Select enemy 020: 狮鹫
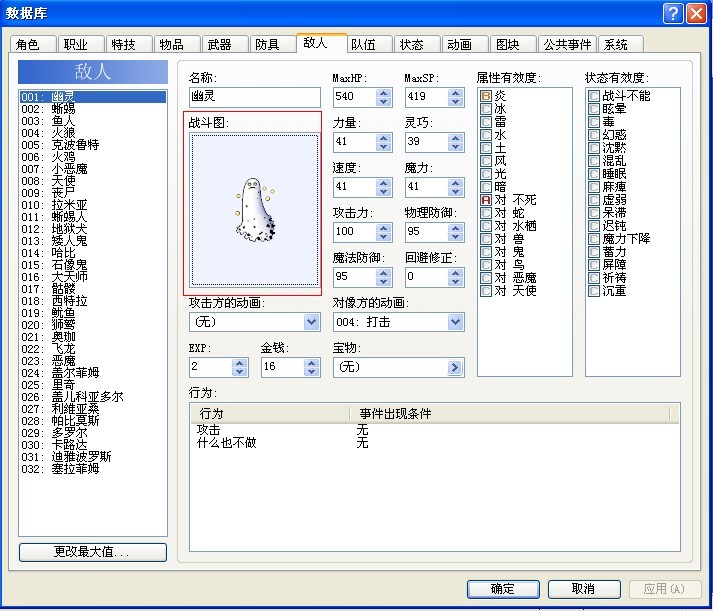This screenshot has height=611, width=713. coord(93,325)
